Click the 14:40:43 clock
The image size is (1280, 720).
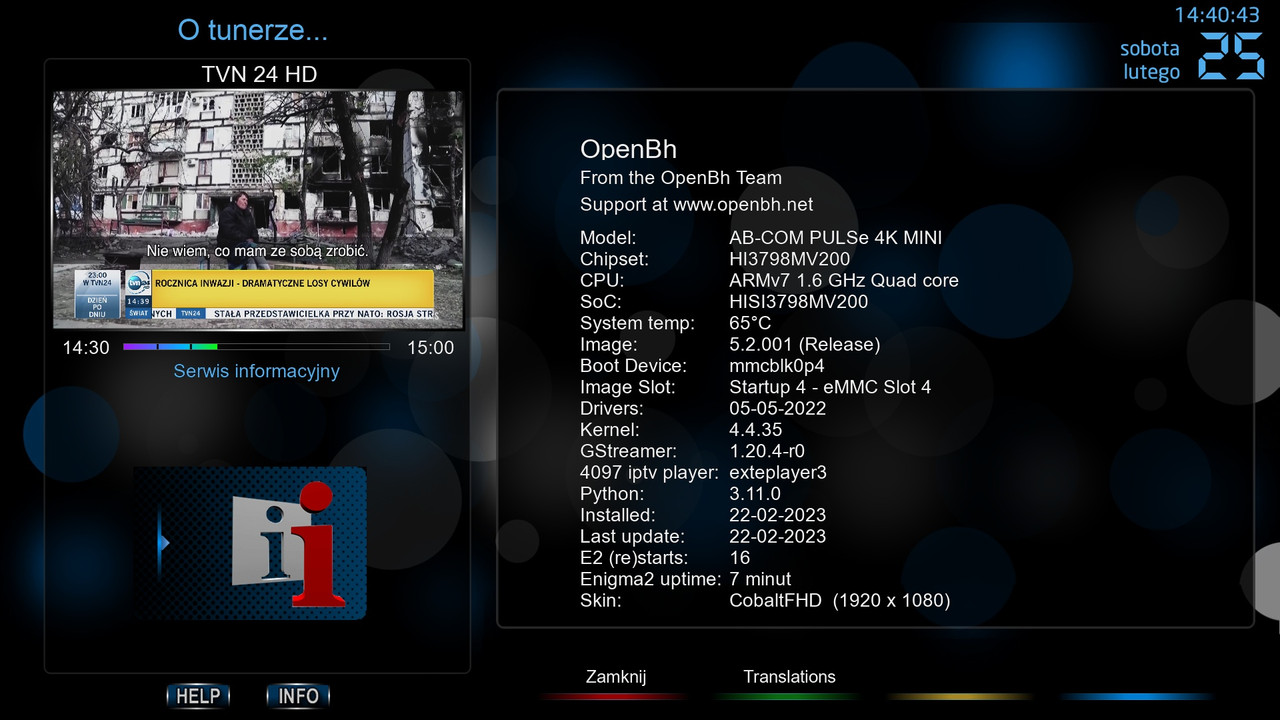pos(1217,15)
